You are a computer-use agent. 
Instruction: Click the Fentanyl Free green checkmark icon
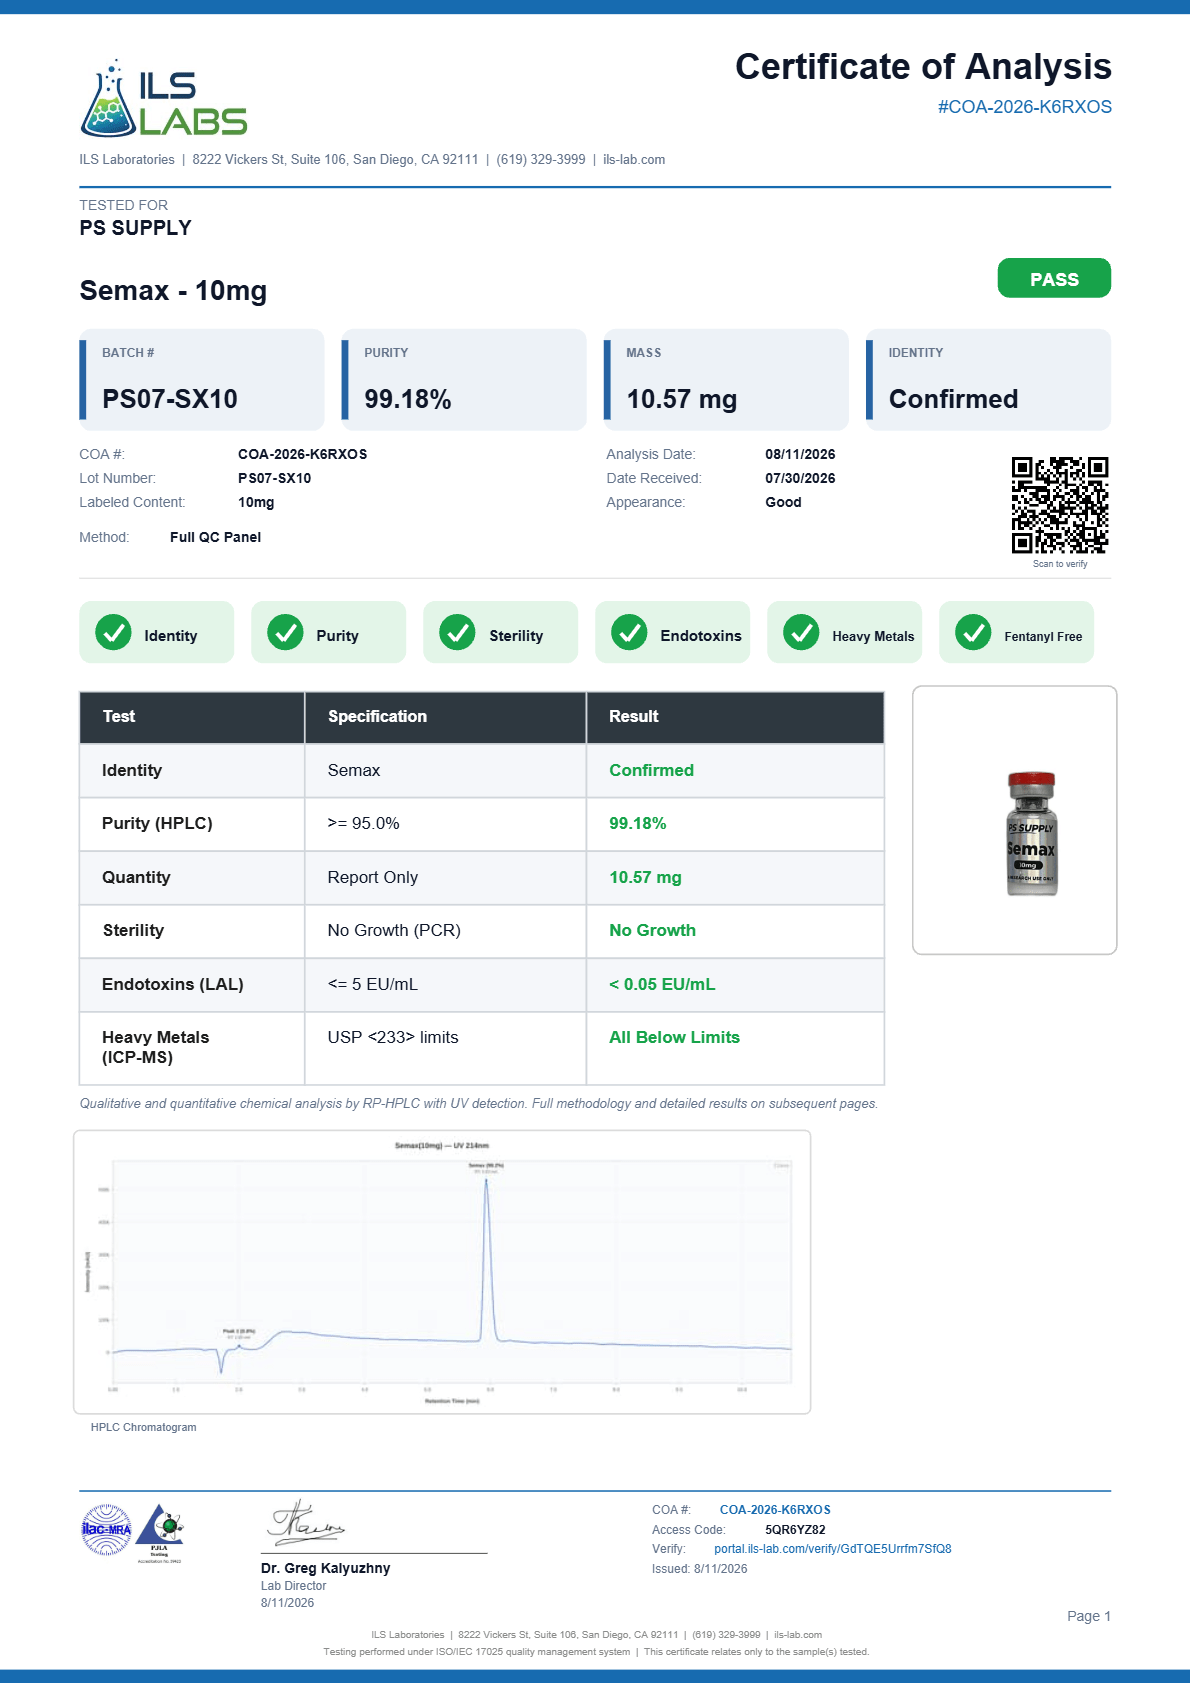[x=973, y=632]
